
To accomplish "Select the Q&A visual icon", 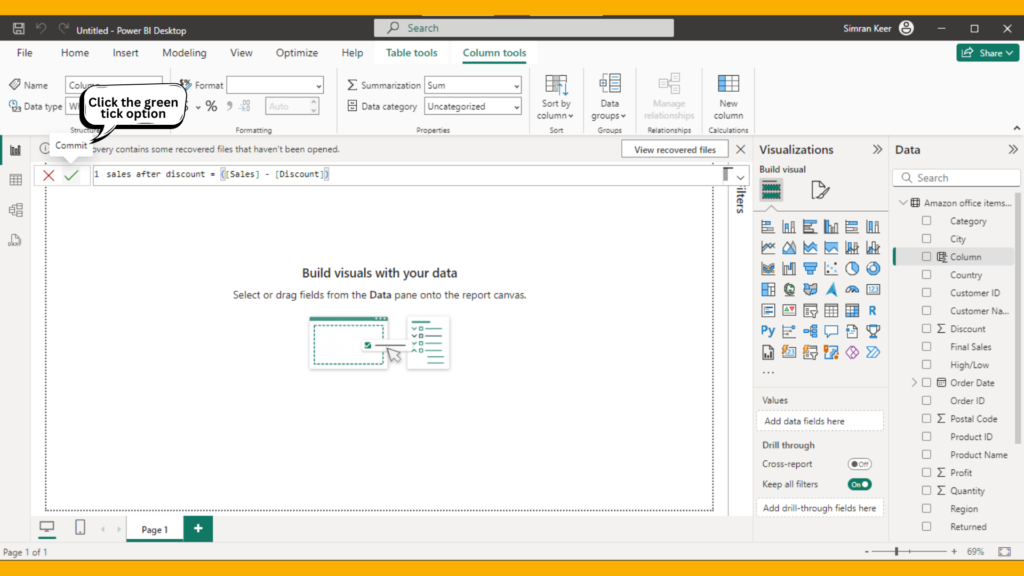I will [831, 331].
